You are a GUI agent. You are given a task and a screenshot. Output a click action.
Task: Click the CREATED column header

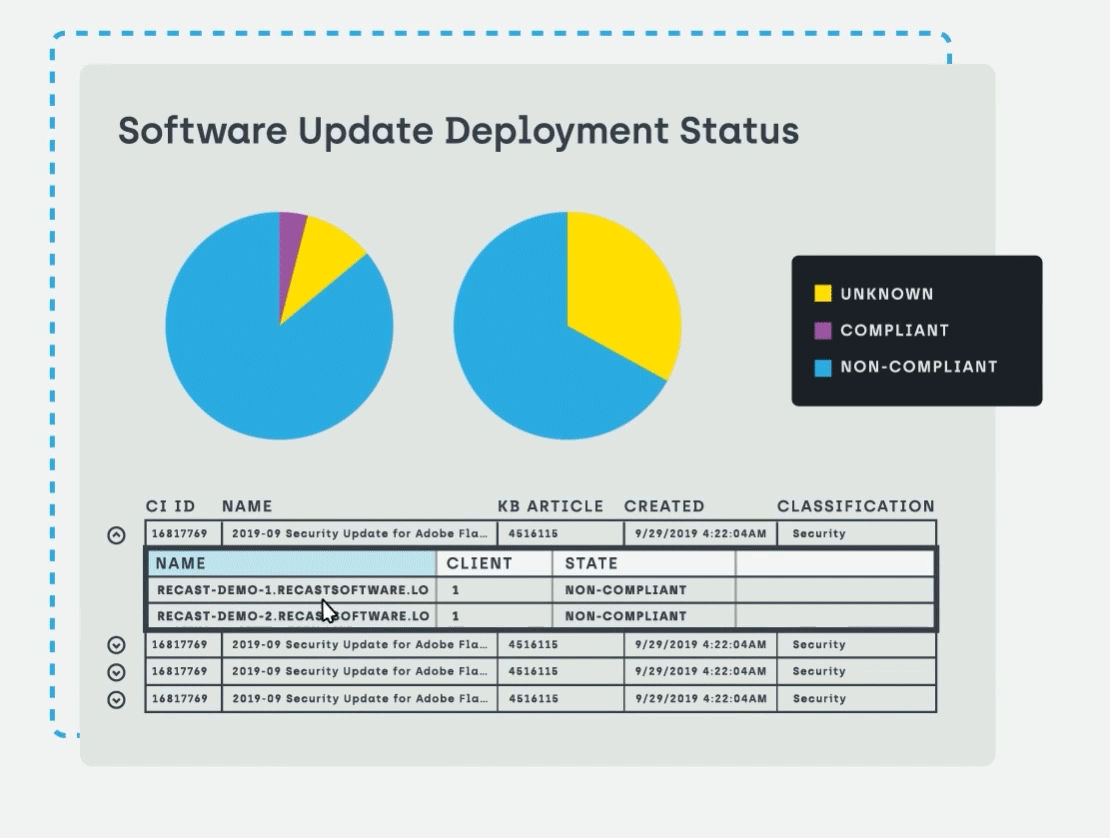point(664,506)
